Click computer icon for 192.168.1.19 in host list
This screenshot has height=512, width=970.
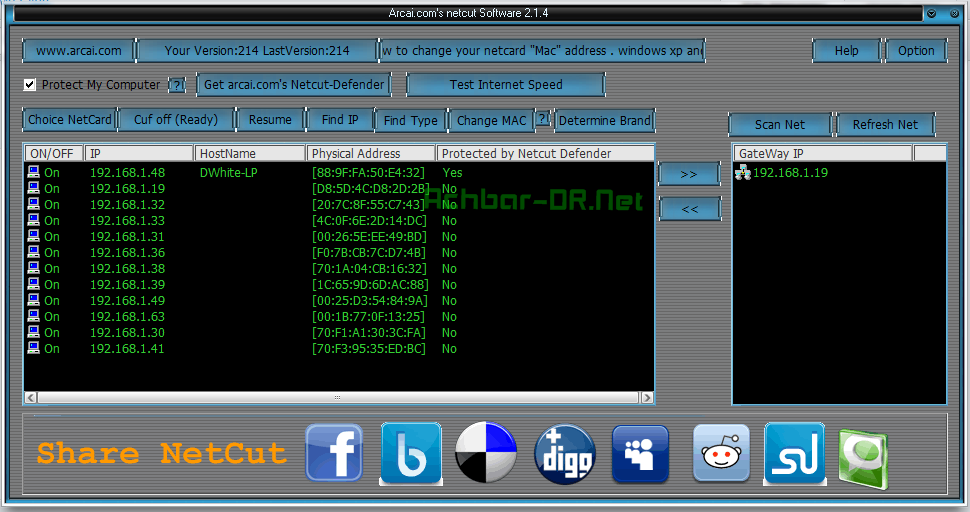(33, 188)
